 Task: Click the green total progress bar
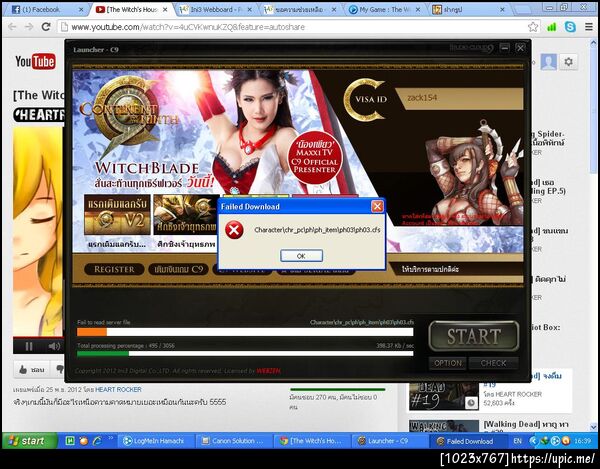245,353
